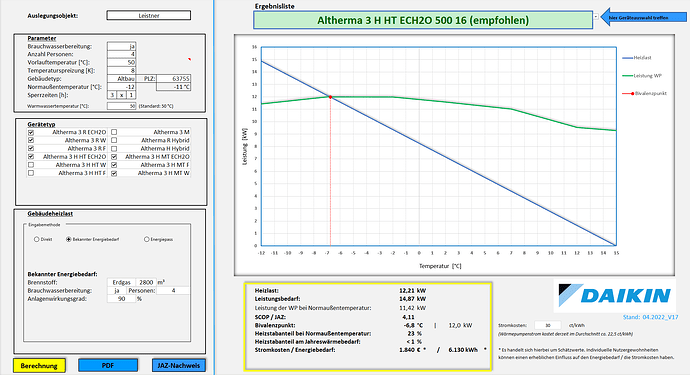Select the Energiepass radio button

tap(147, 239)
